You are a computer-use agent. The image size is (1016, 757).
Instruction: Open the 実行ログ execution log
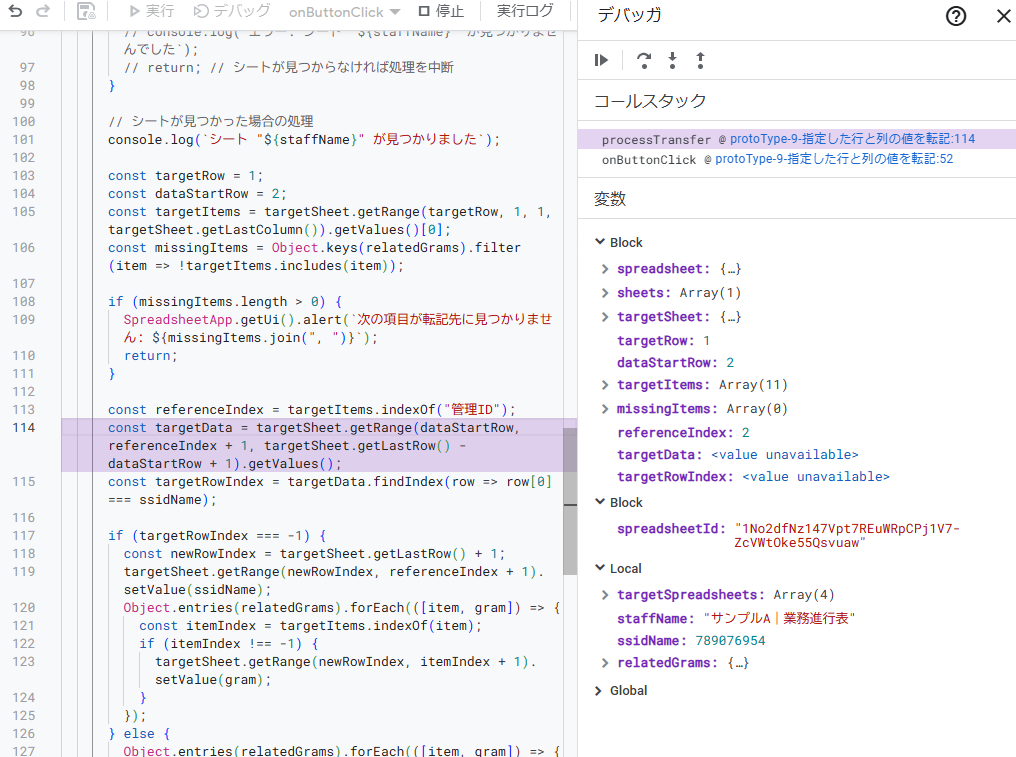click(525, 12)
